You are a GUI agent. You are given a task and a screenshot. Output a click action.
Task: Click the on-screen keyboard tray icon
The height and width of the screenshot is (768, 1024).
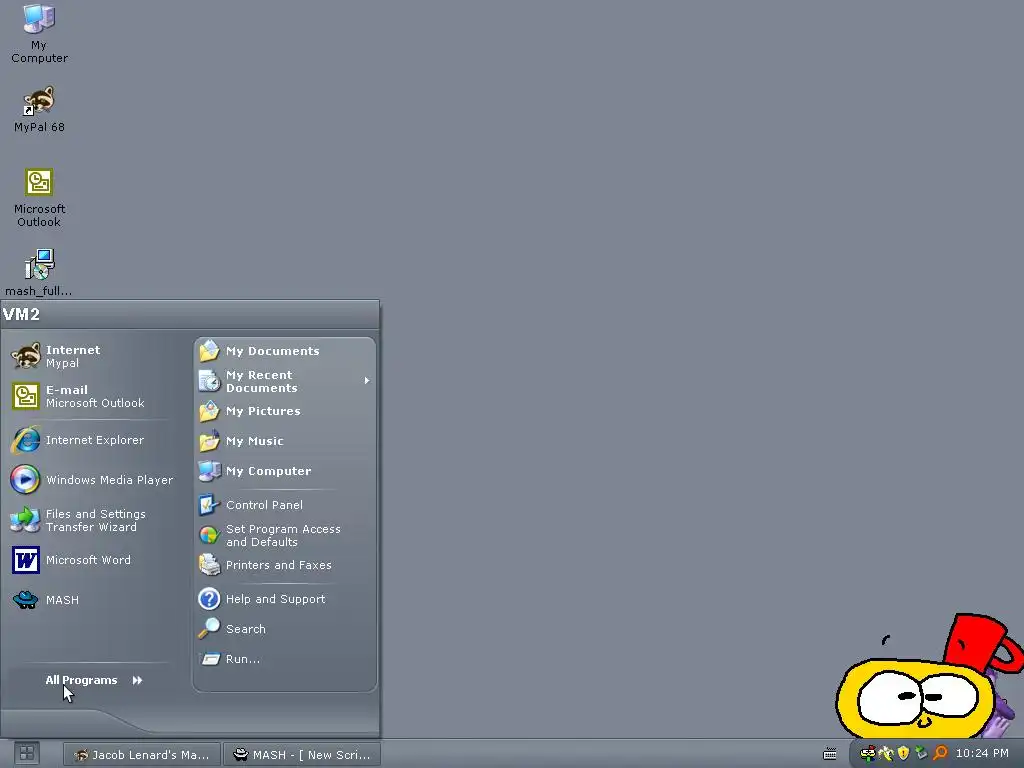(x=829, y=754)
